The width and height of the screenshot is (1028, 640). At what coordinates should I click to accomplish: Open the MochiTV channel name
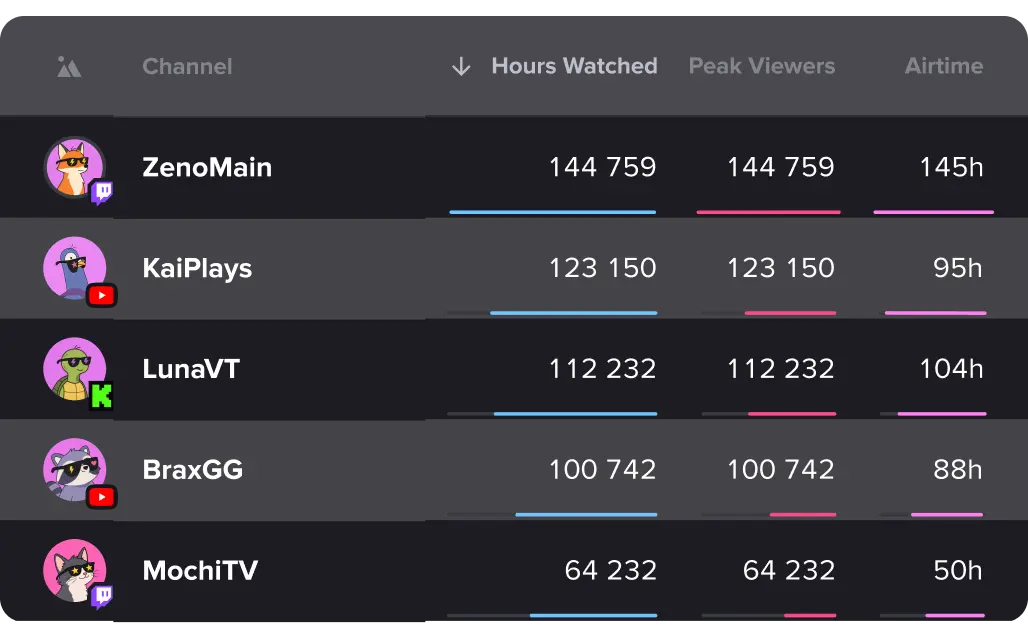pyautogui.click(x=200, y=570)
